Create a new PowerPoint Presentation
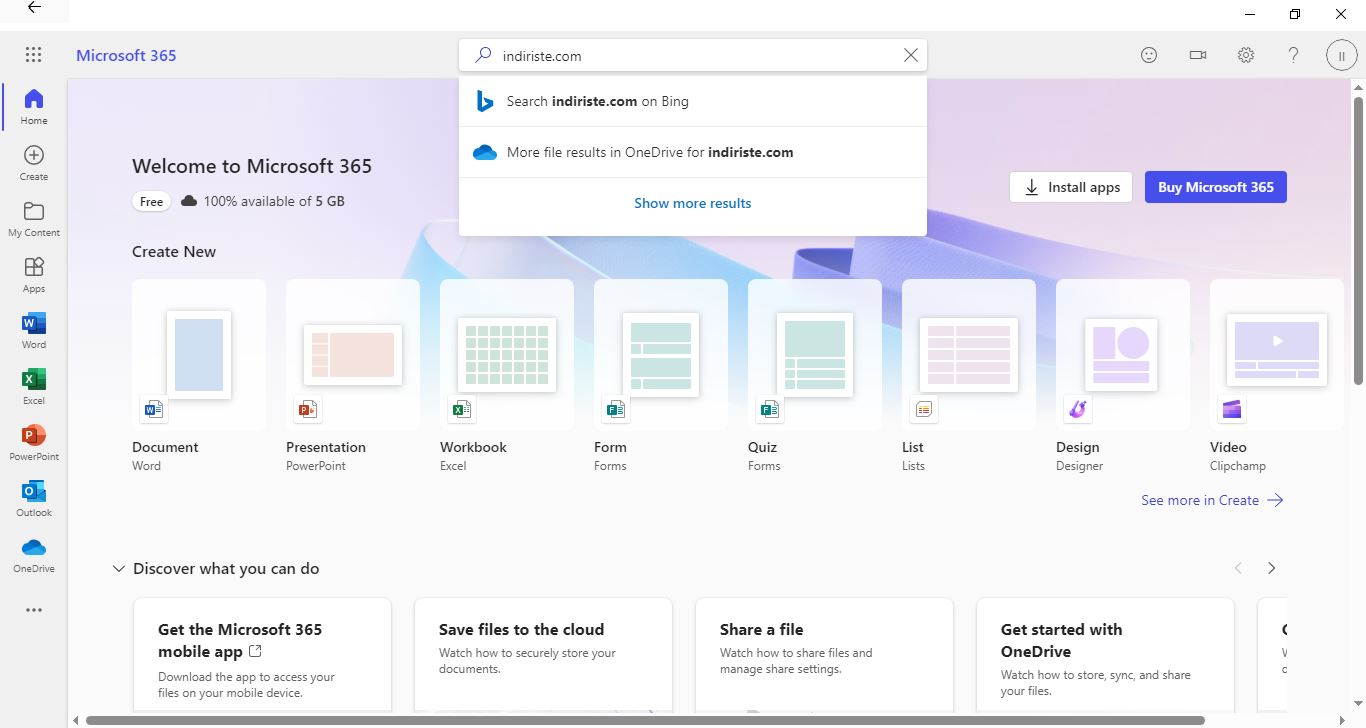This screenshot has width=1366, height=728. (353, 375)
